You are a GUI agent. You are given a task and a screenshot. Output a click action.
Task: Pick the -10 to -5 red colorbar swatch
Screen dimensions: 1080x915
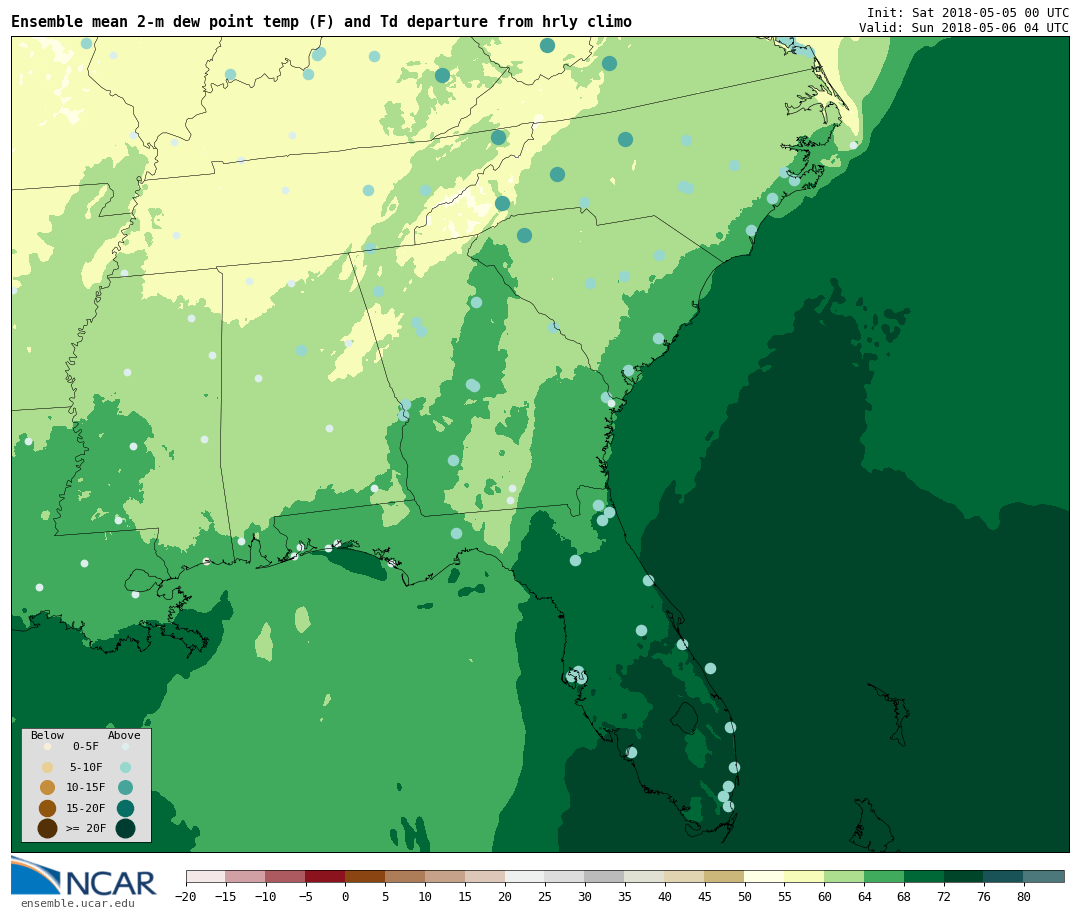click(285, 876)
